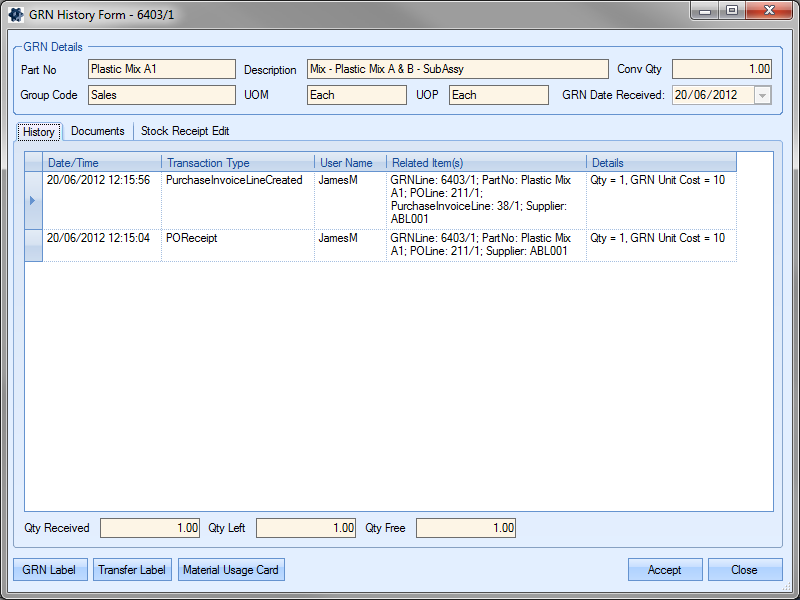Sort by User Name column header
Screen dimensions: 800x600
351,162
